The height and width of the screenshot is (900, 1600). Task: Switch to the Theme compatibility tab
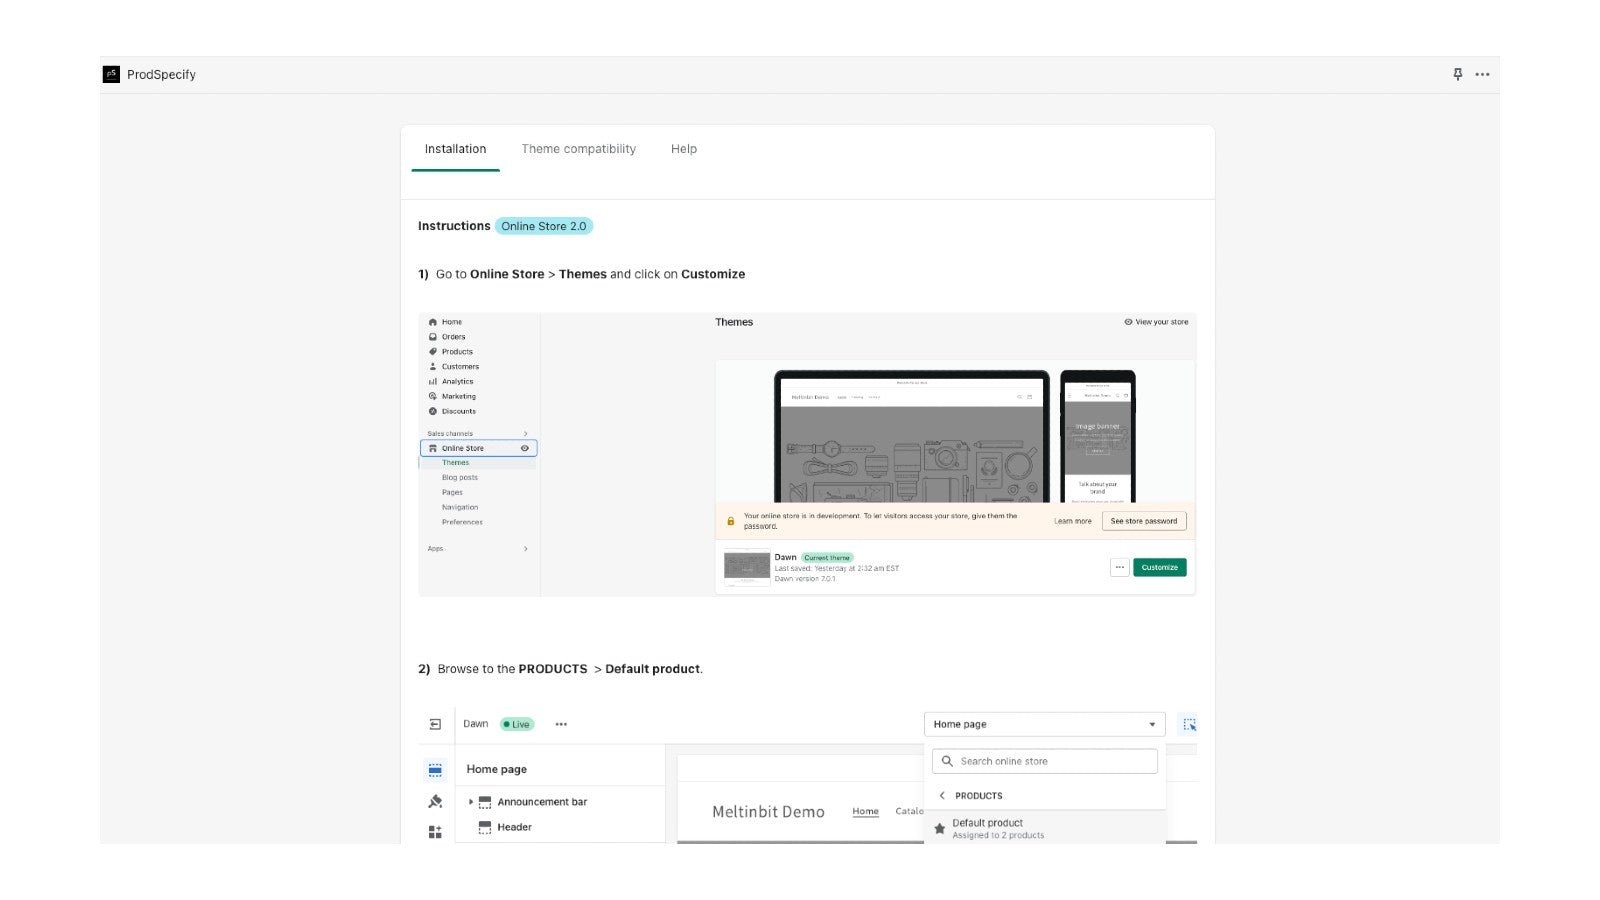point(578,148)
